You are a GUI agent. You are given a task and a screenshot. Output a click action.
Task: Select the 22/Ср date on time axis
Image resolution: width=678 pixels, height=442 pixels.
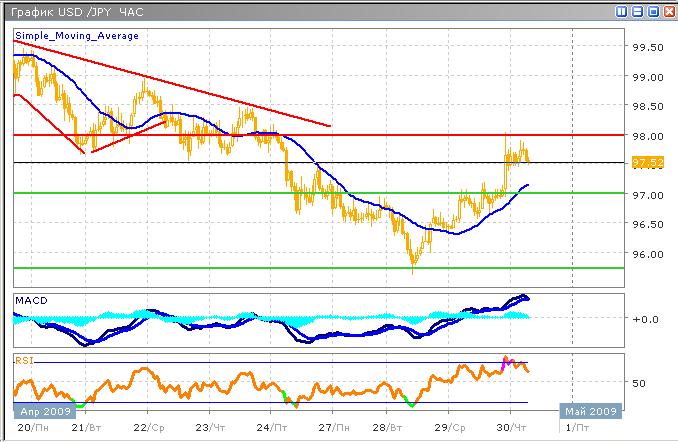click(x=149, y=426)
